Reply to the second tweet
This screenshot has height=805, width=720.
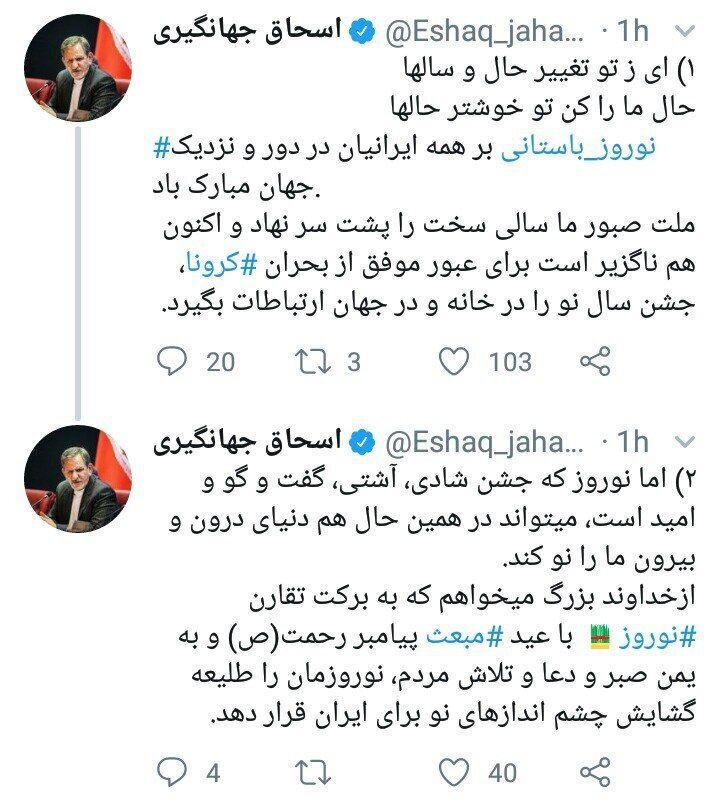click(172, 771)
